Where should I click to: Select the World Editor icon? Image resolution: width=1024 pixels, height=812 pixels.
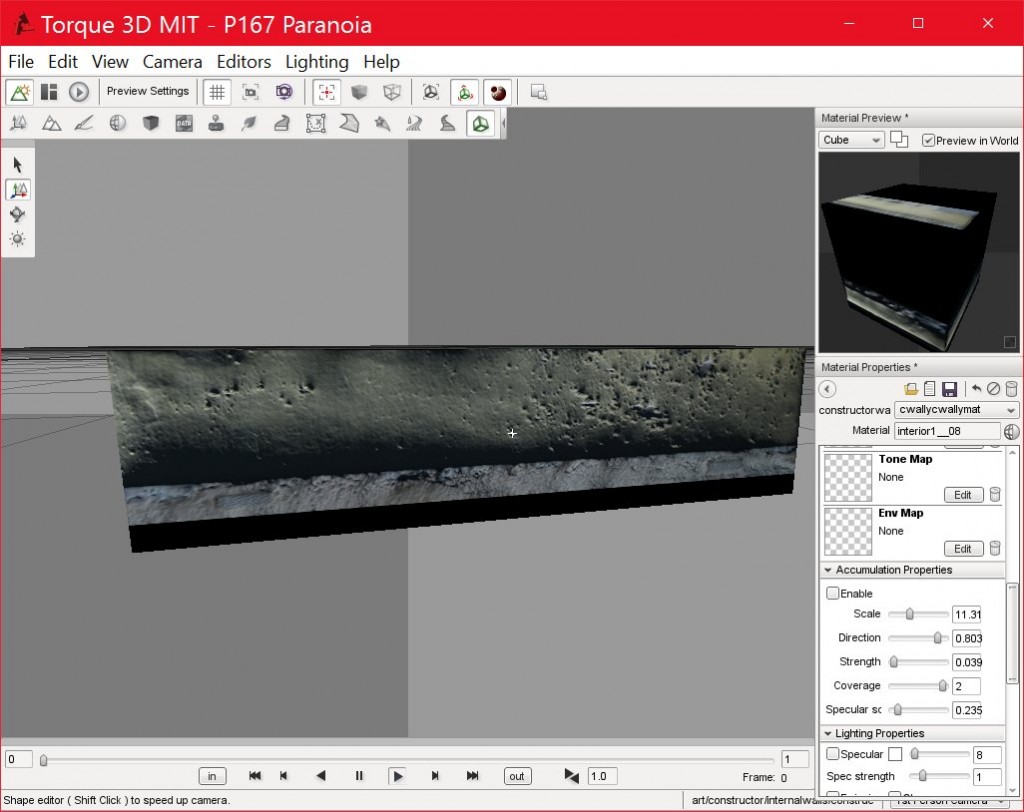(20, 91)
